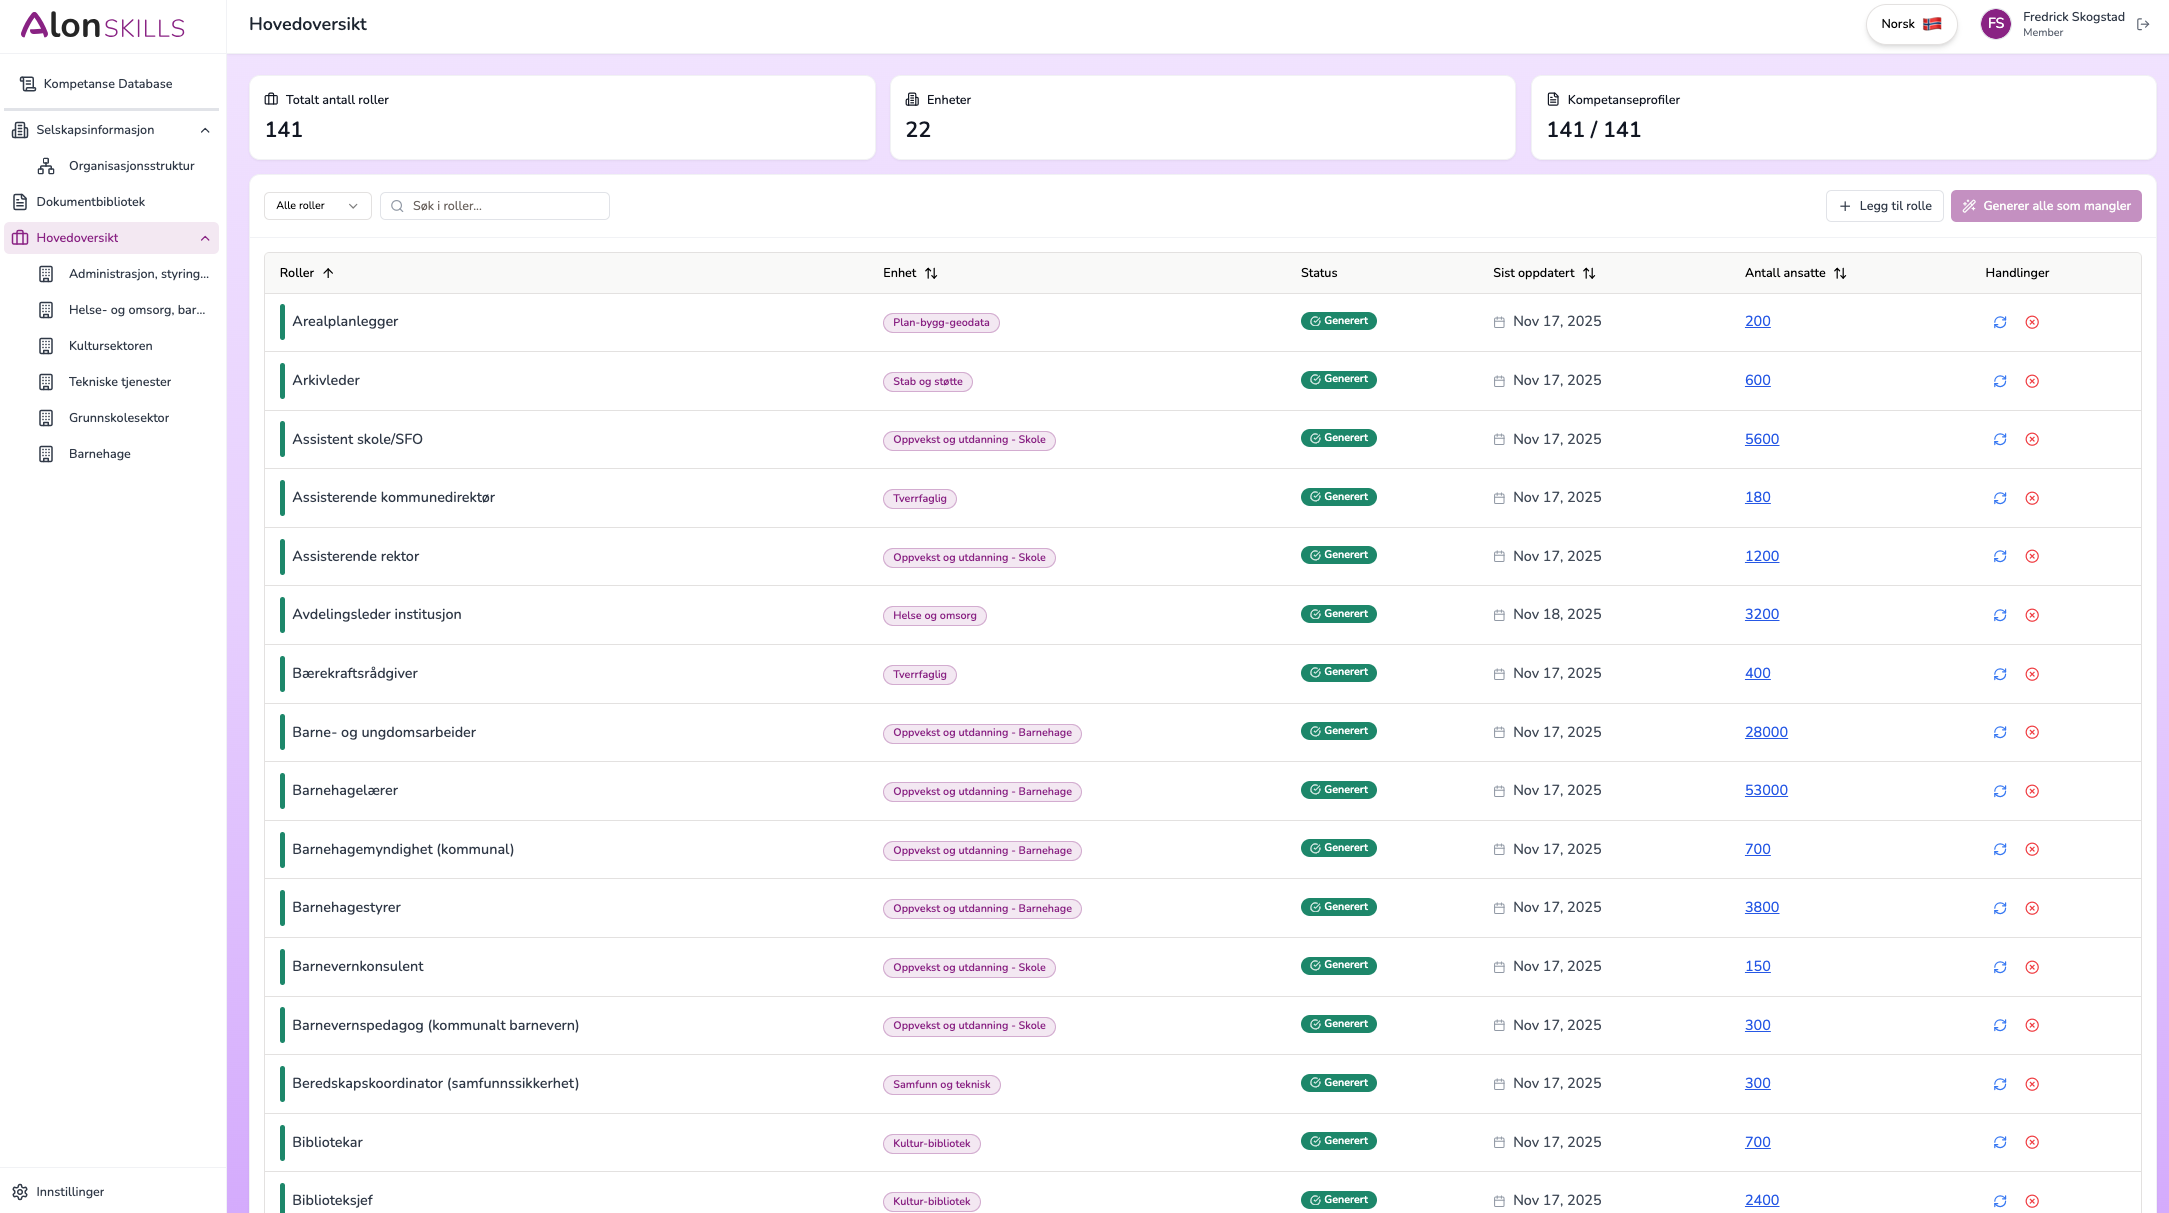Toggle sorting on Antall ansatte column
The height and width of the screenshot is (1213, 2169).
[1841, 272]
